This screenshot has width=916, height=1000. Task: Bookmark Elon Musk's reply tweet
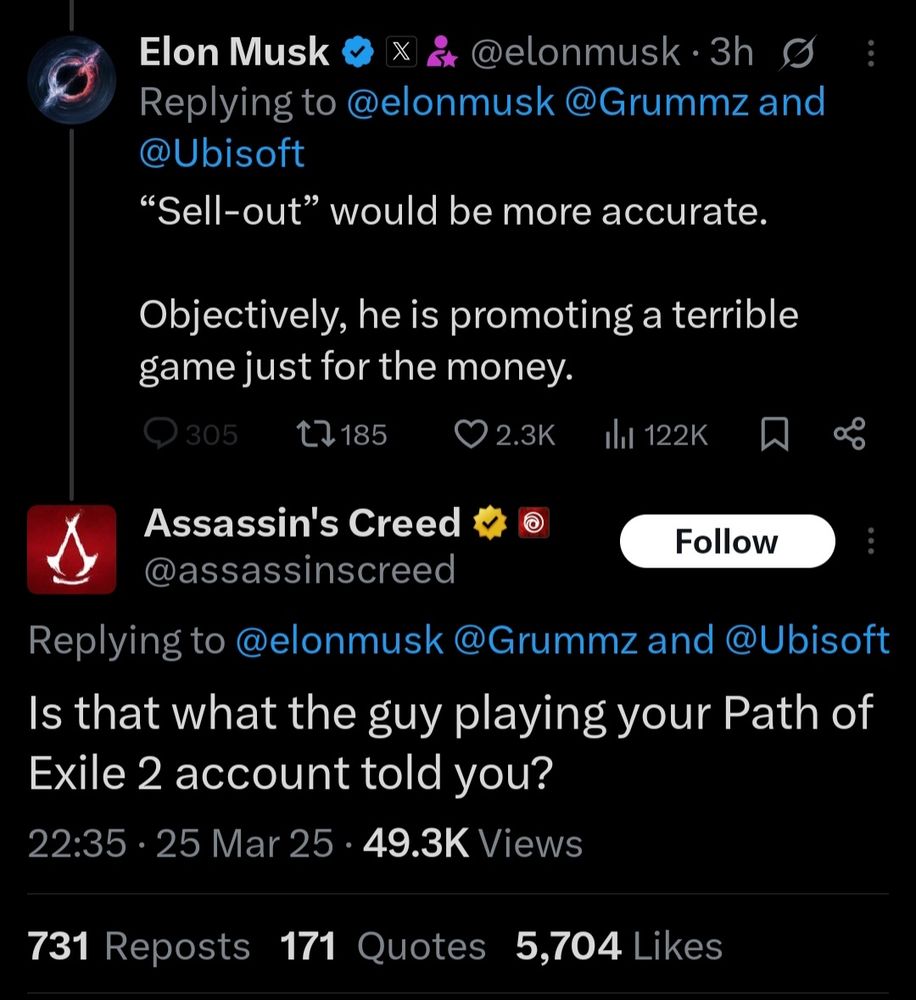[775, 435]
